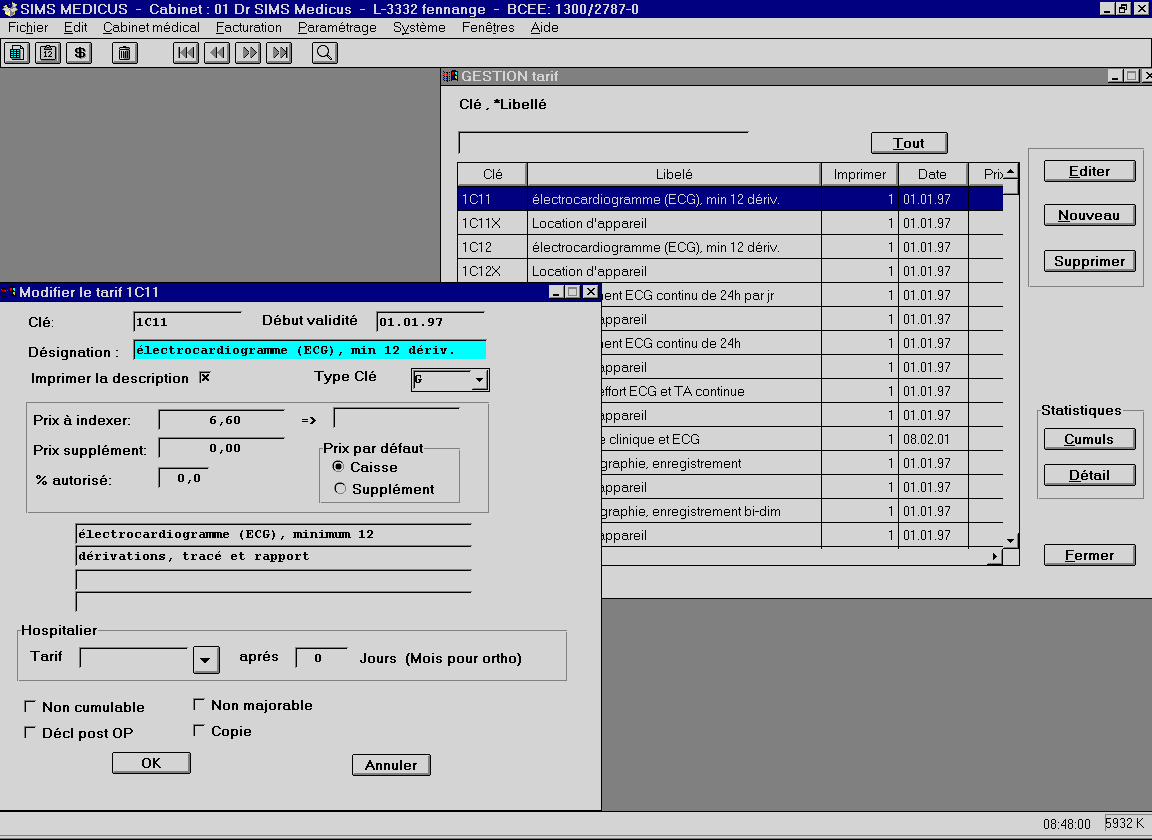Click the Prix à indexer field
This screenshot has width=1152, height=840.
(222, 420)
